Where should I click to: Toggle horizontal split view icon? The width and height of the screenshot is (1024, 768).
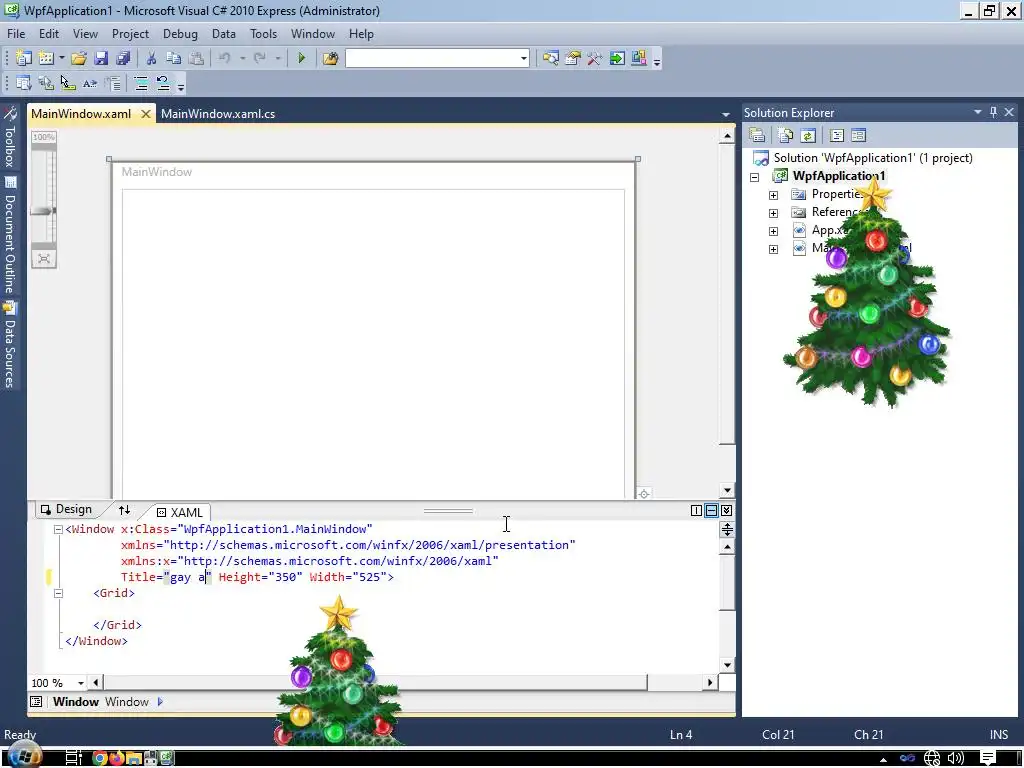pos(711,511)
